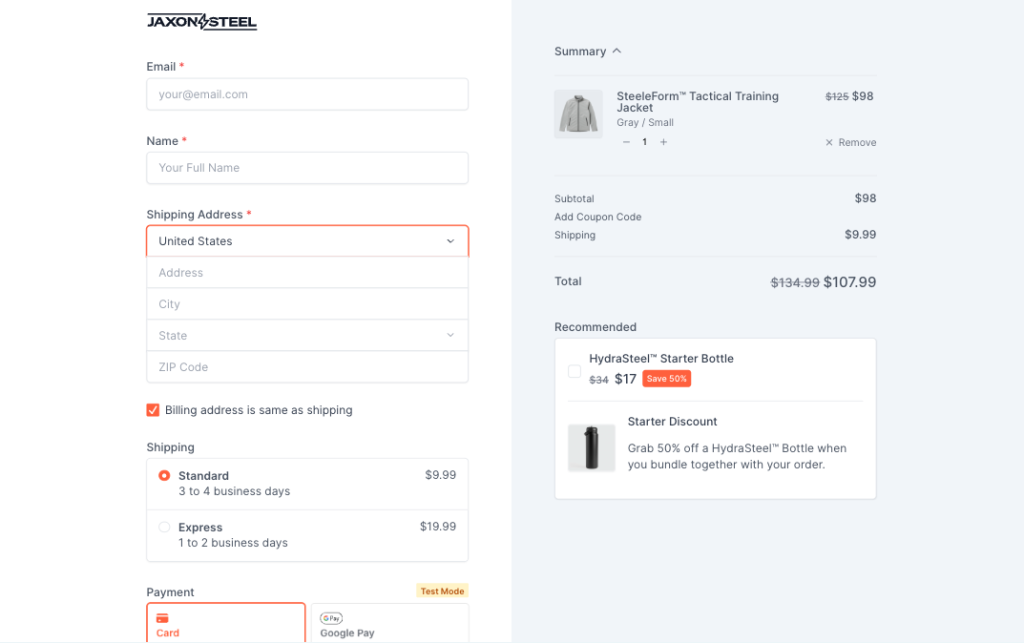
Task: Choose the Google Pay payment tab
Action: point(390,623)
